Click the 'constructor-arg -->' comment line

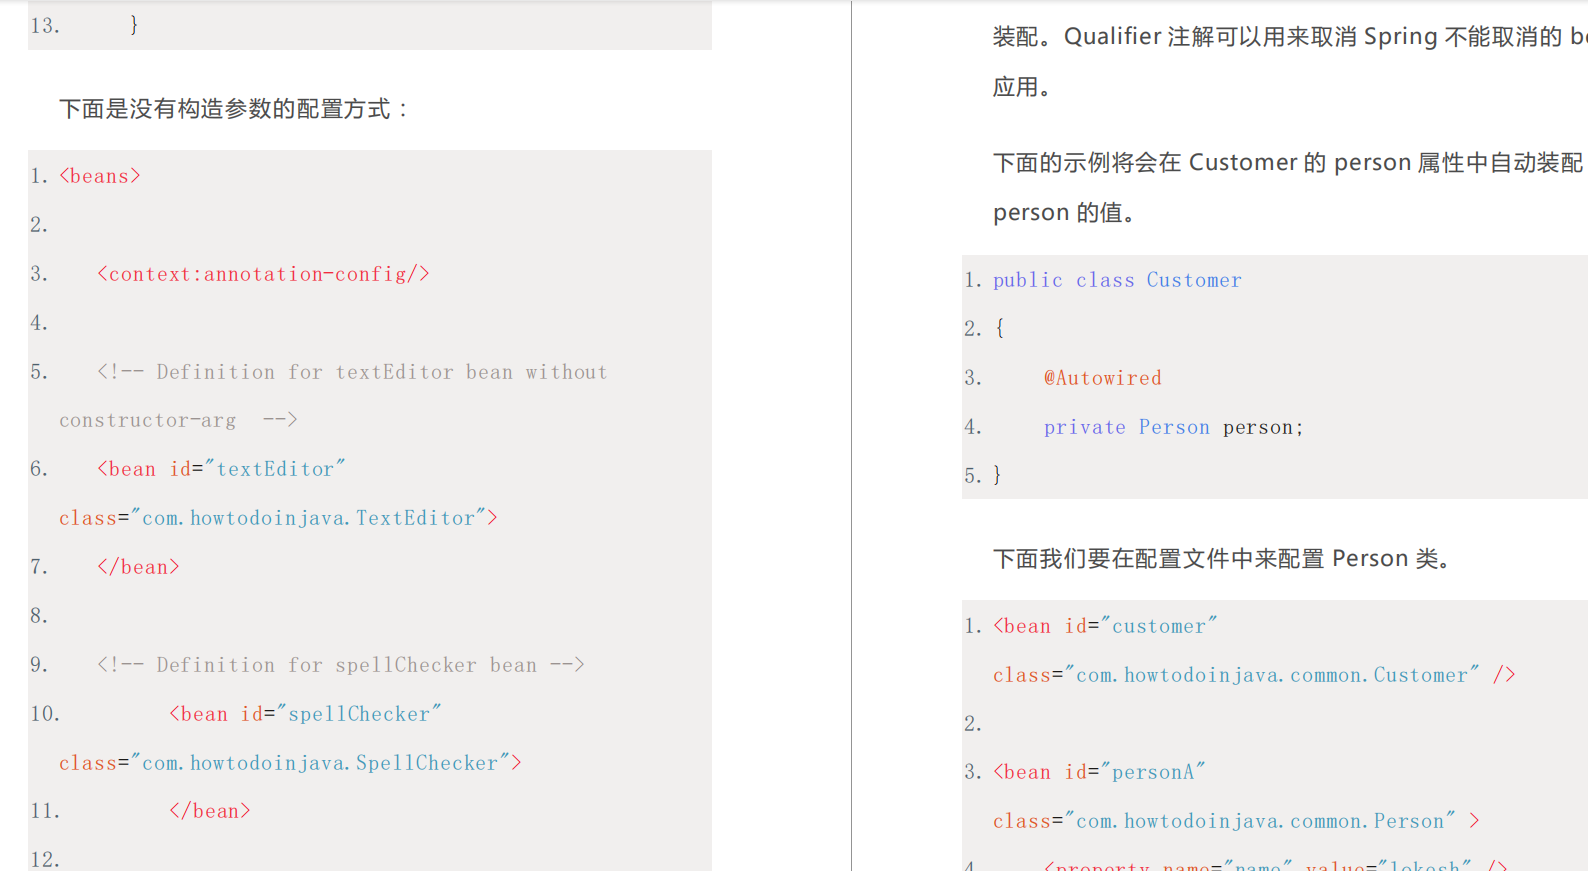click(178, 420)
